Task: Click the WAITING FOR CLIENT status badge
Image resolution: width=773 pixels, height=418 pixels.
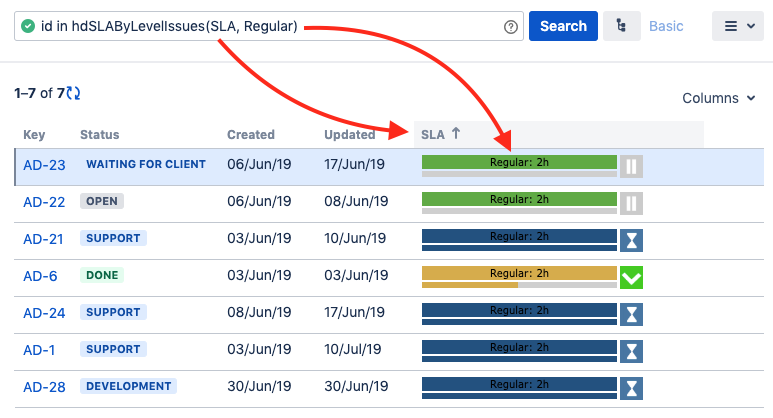Action: point(145,164)
